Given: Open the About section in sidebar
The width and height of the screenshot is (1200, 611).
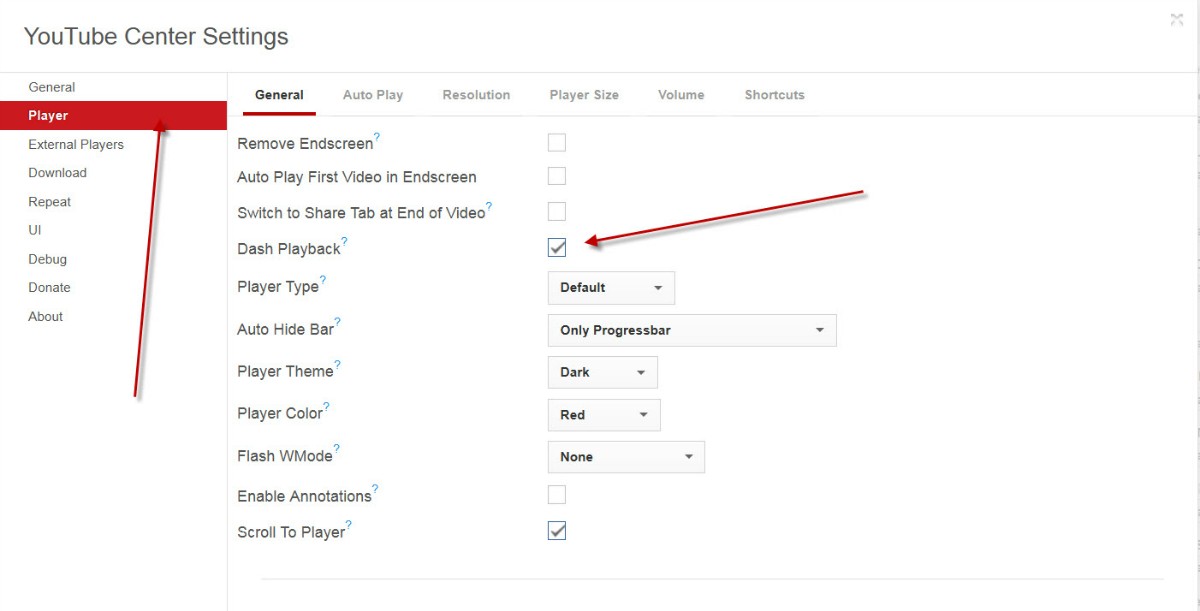Looking at the screenshot, I should tap(113, 316).
